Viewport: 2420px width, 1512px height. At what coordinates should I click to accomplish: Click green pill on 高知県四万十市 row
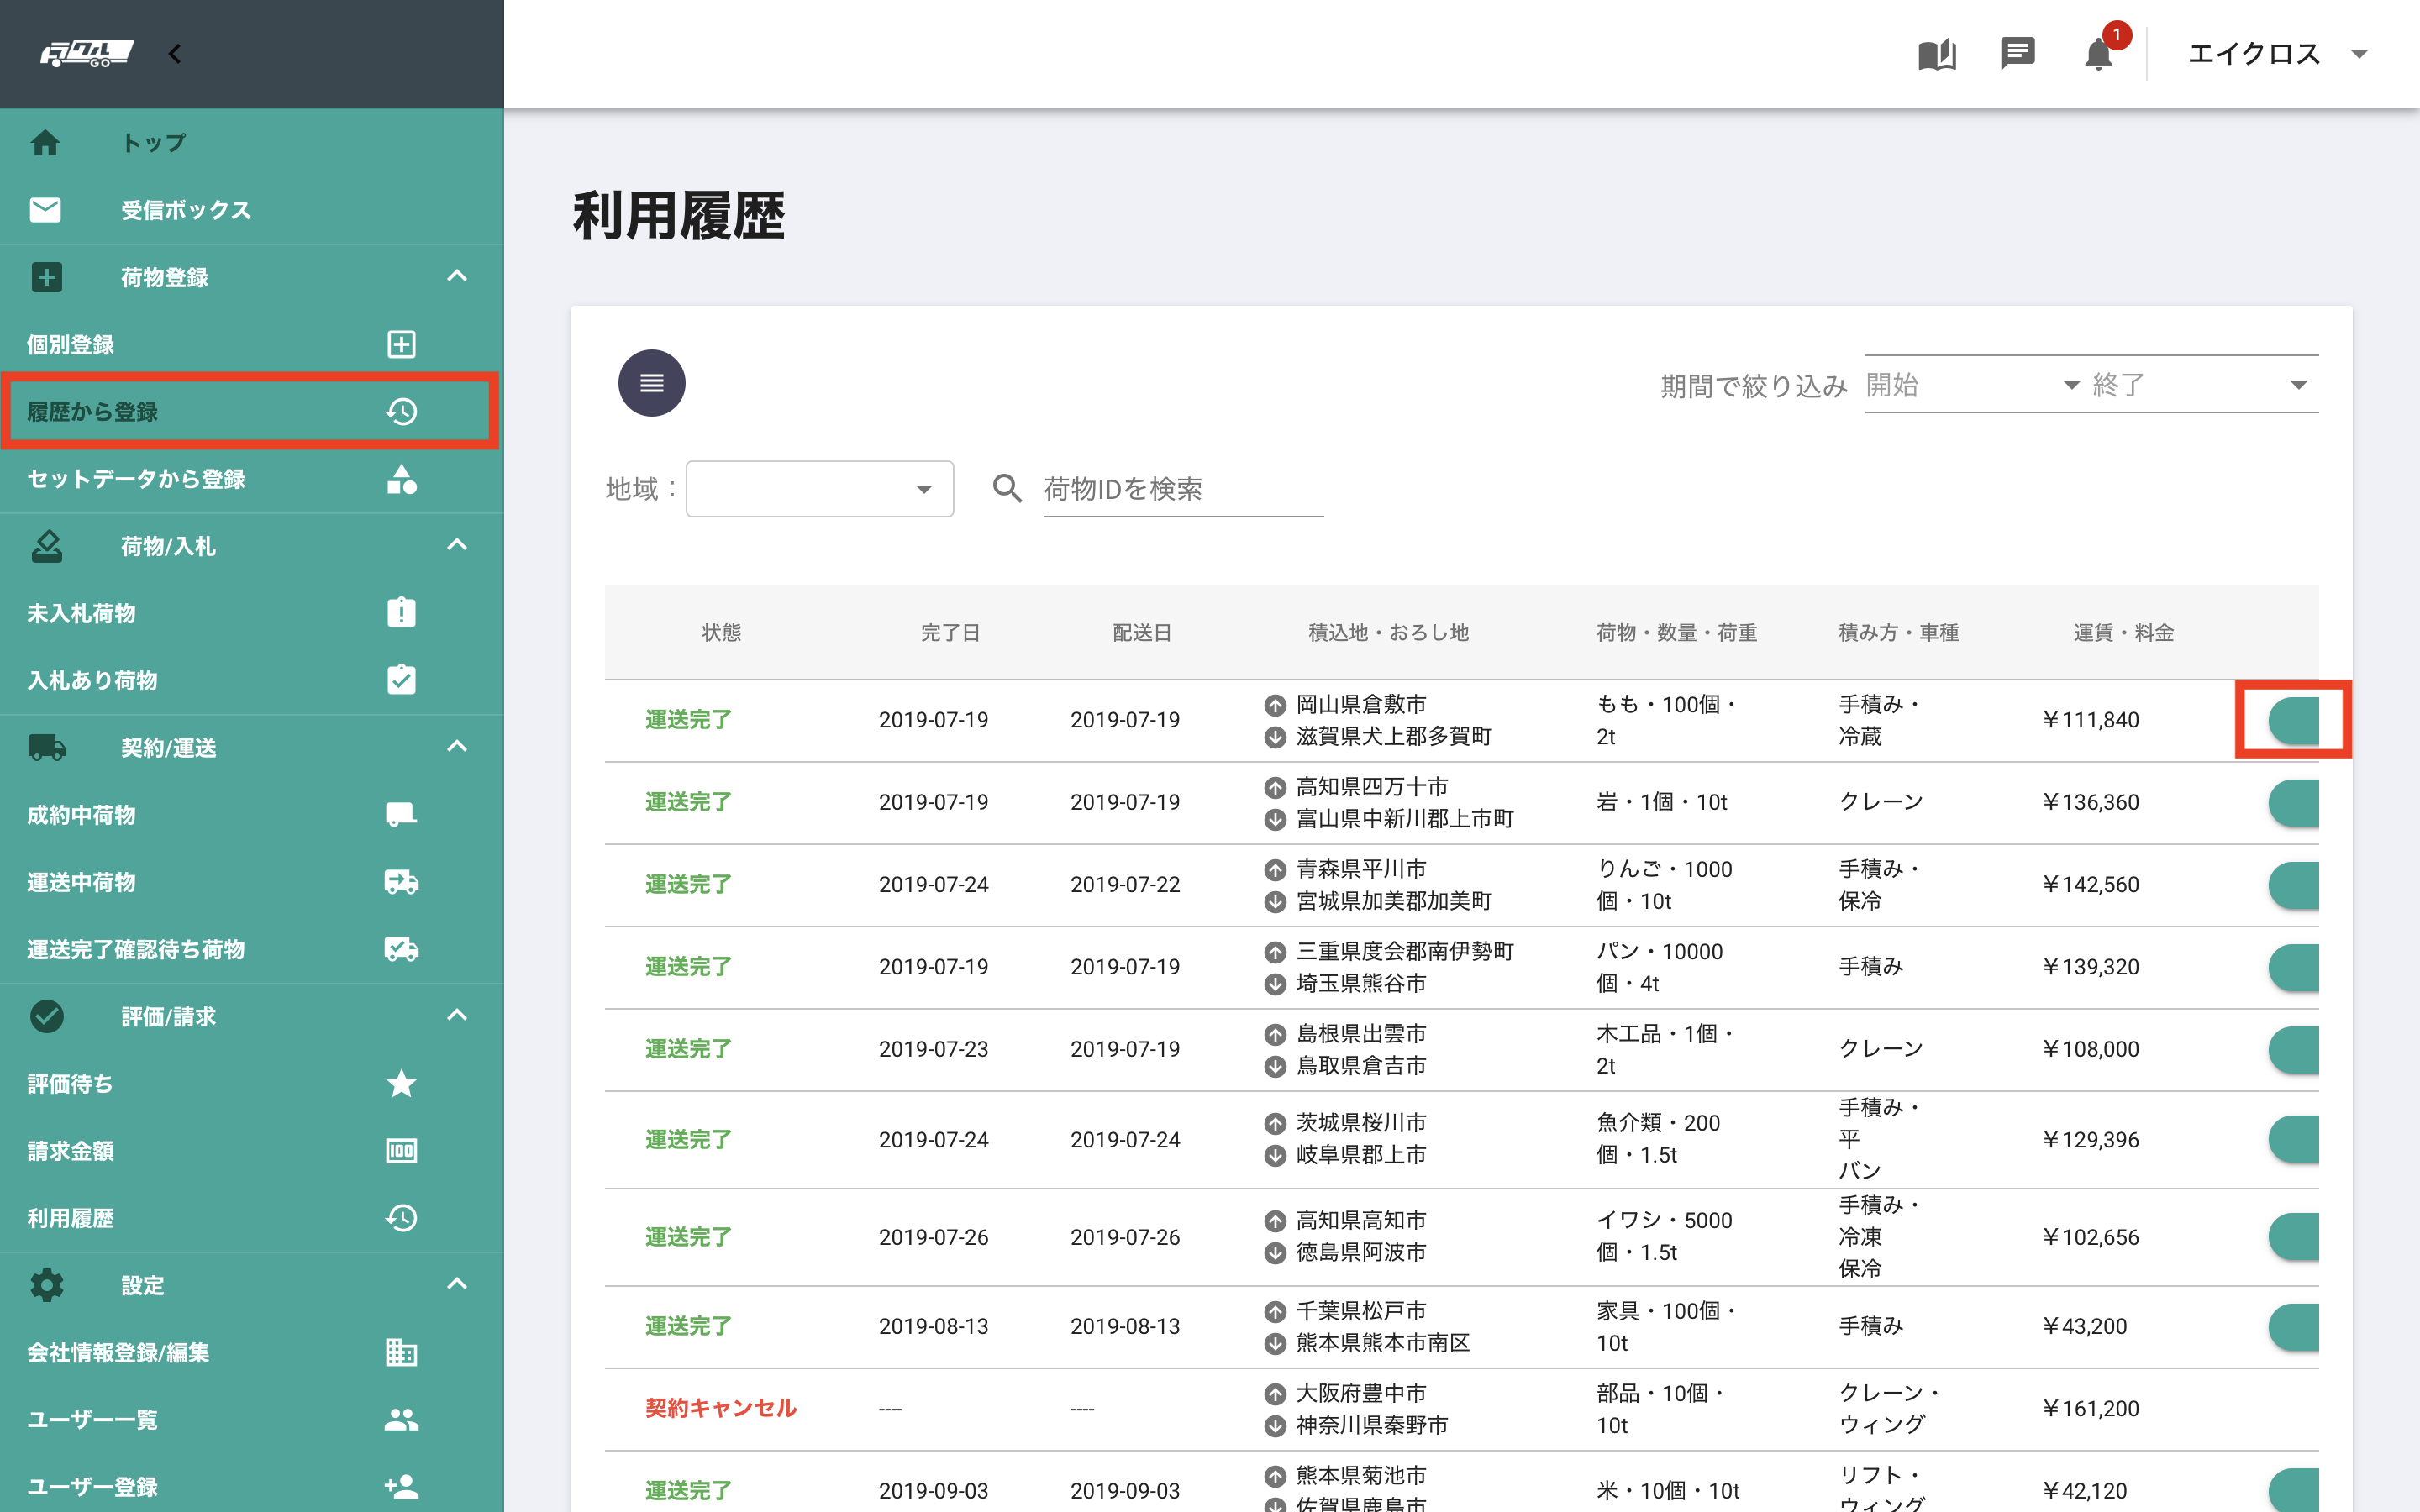click(x=2294, y=803)
